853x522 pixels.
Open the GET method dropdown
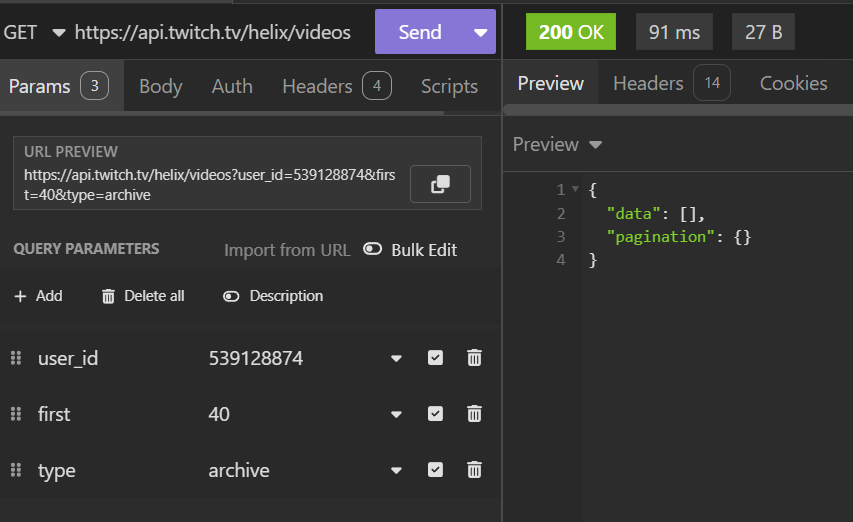coord(34,32)
